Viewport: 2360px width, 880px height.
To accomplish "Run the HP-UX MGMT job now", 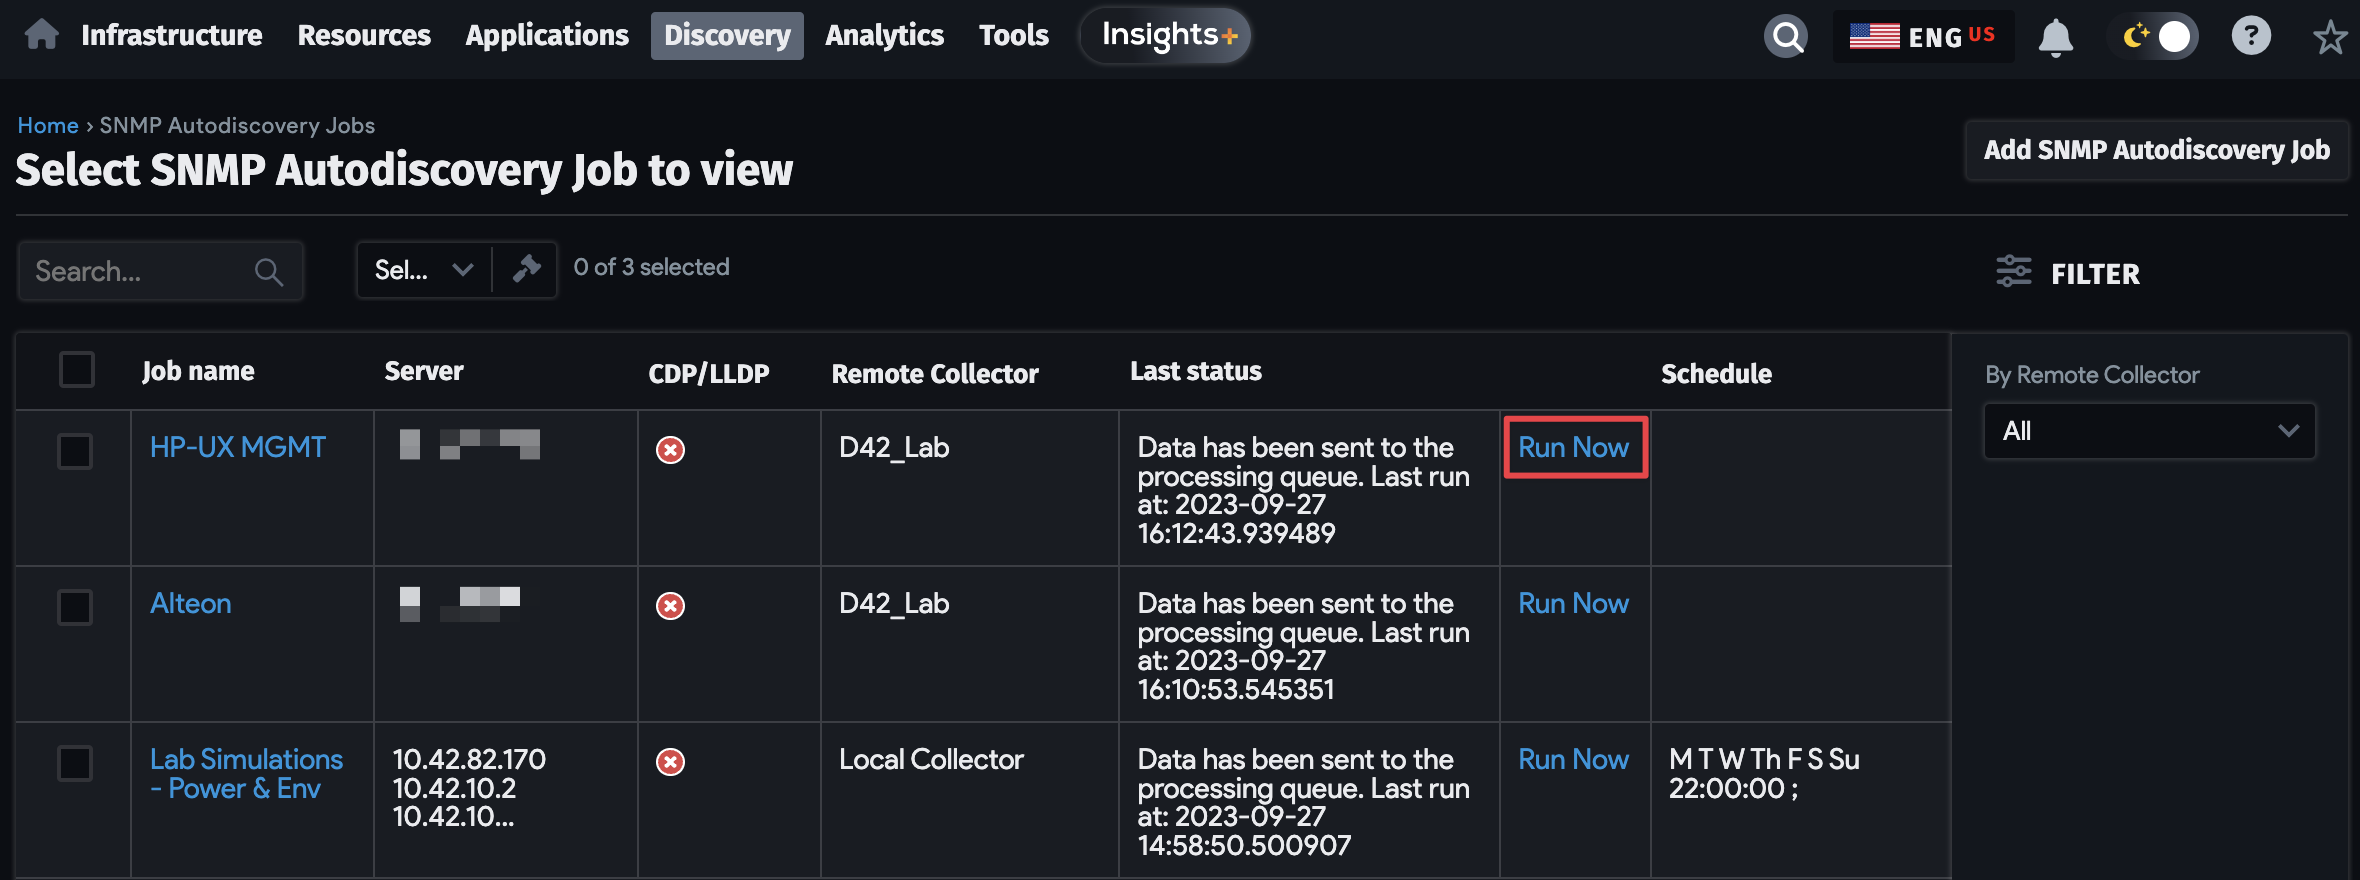I will (1573, 448).
